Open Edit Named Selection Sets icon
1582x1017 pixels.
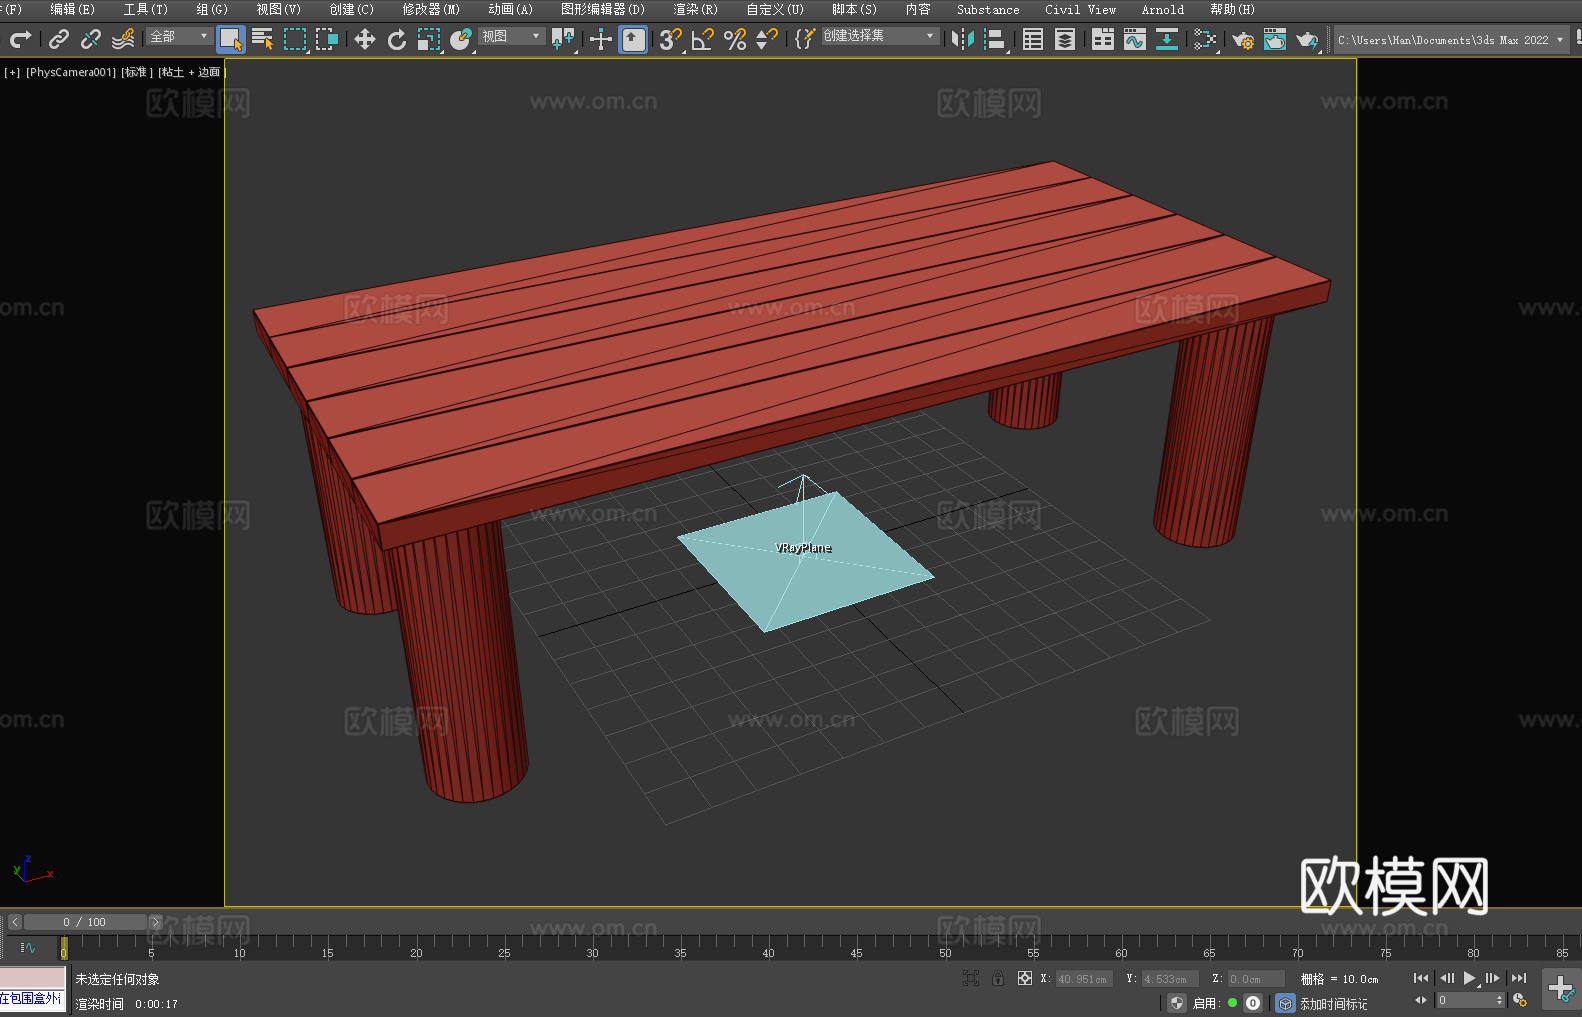coord(805,39)
